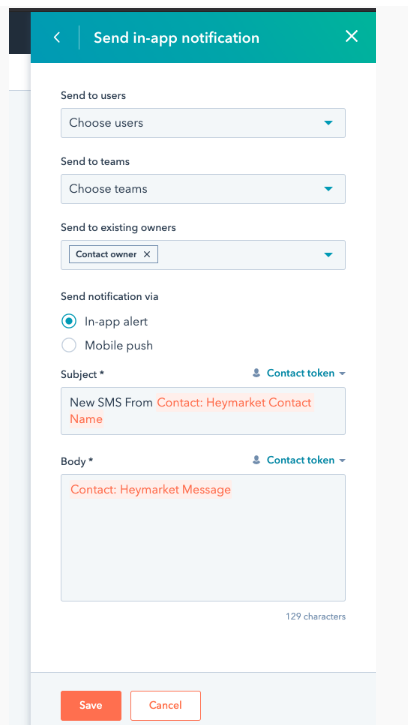Expand the existing owners dropdown arrow
Screen dimensions: 408x725
click(x=328, y=255)
